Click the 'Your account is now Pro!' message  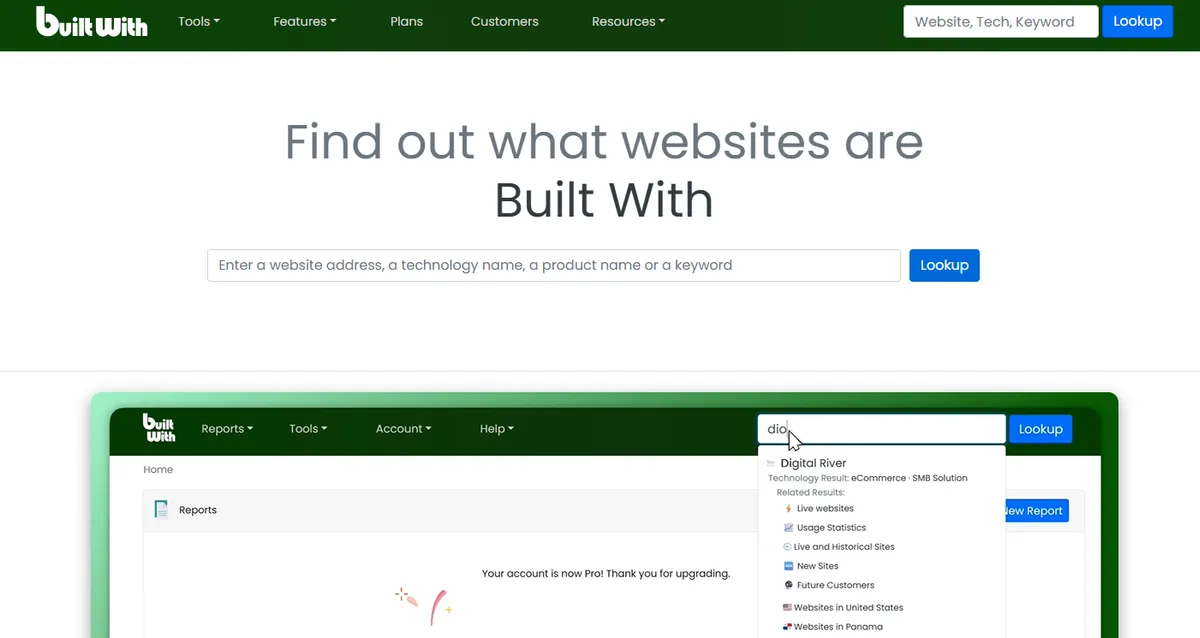[606, 574]
